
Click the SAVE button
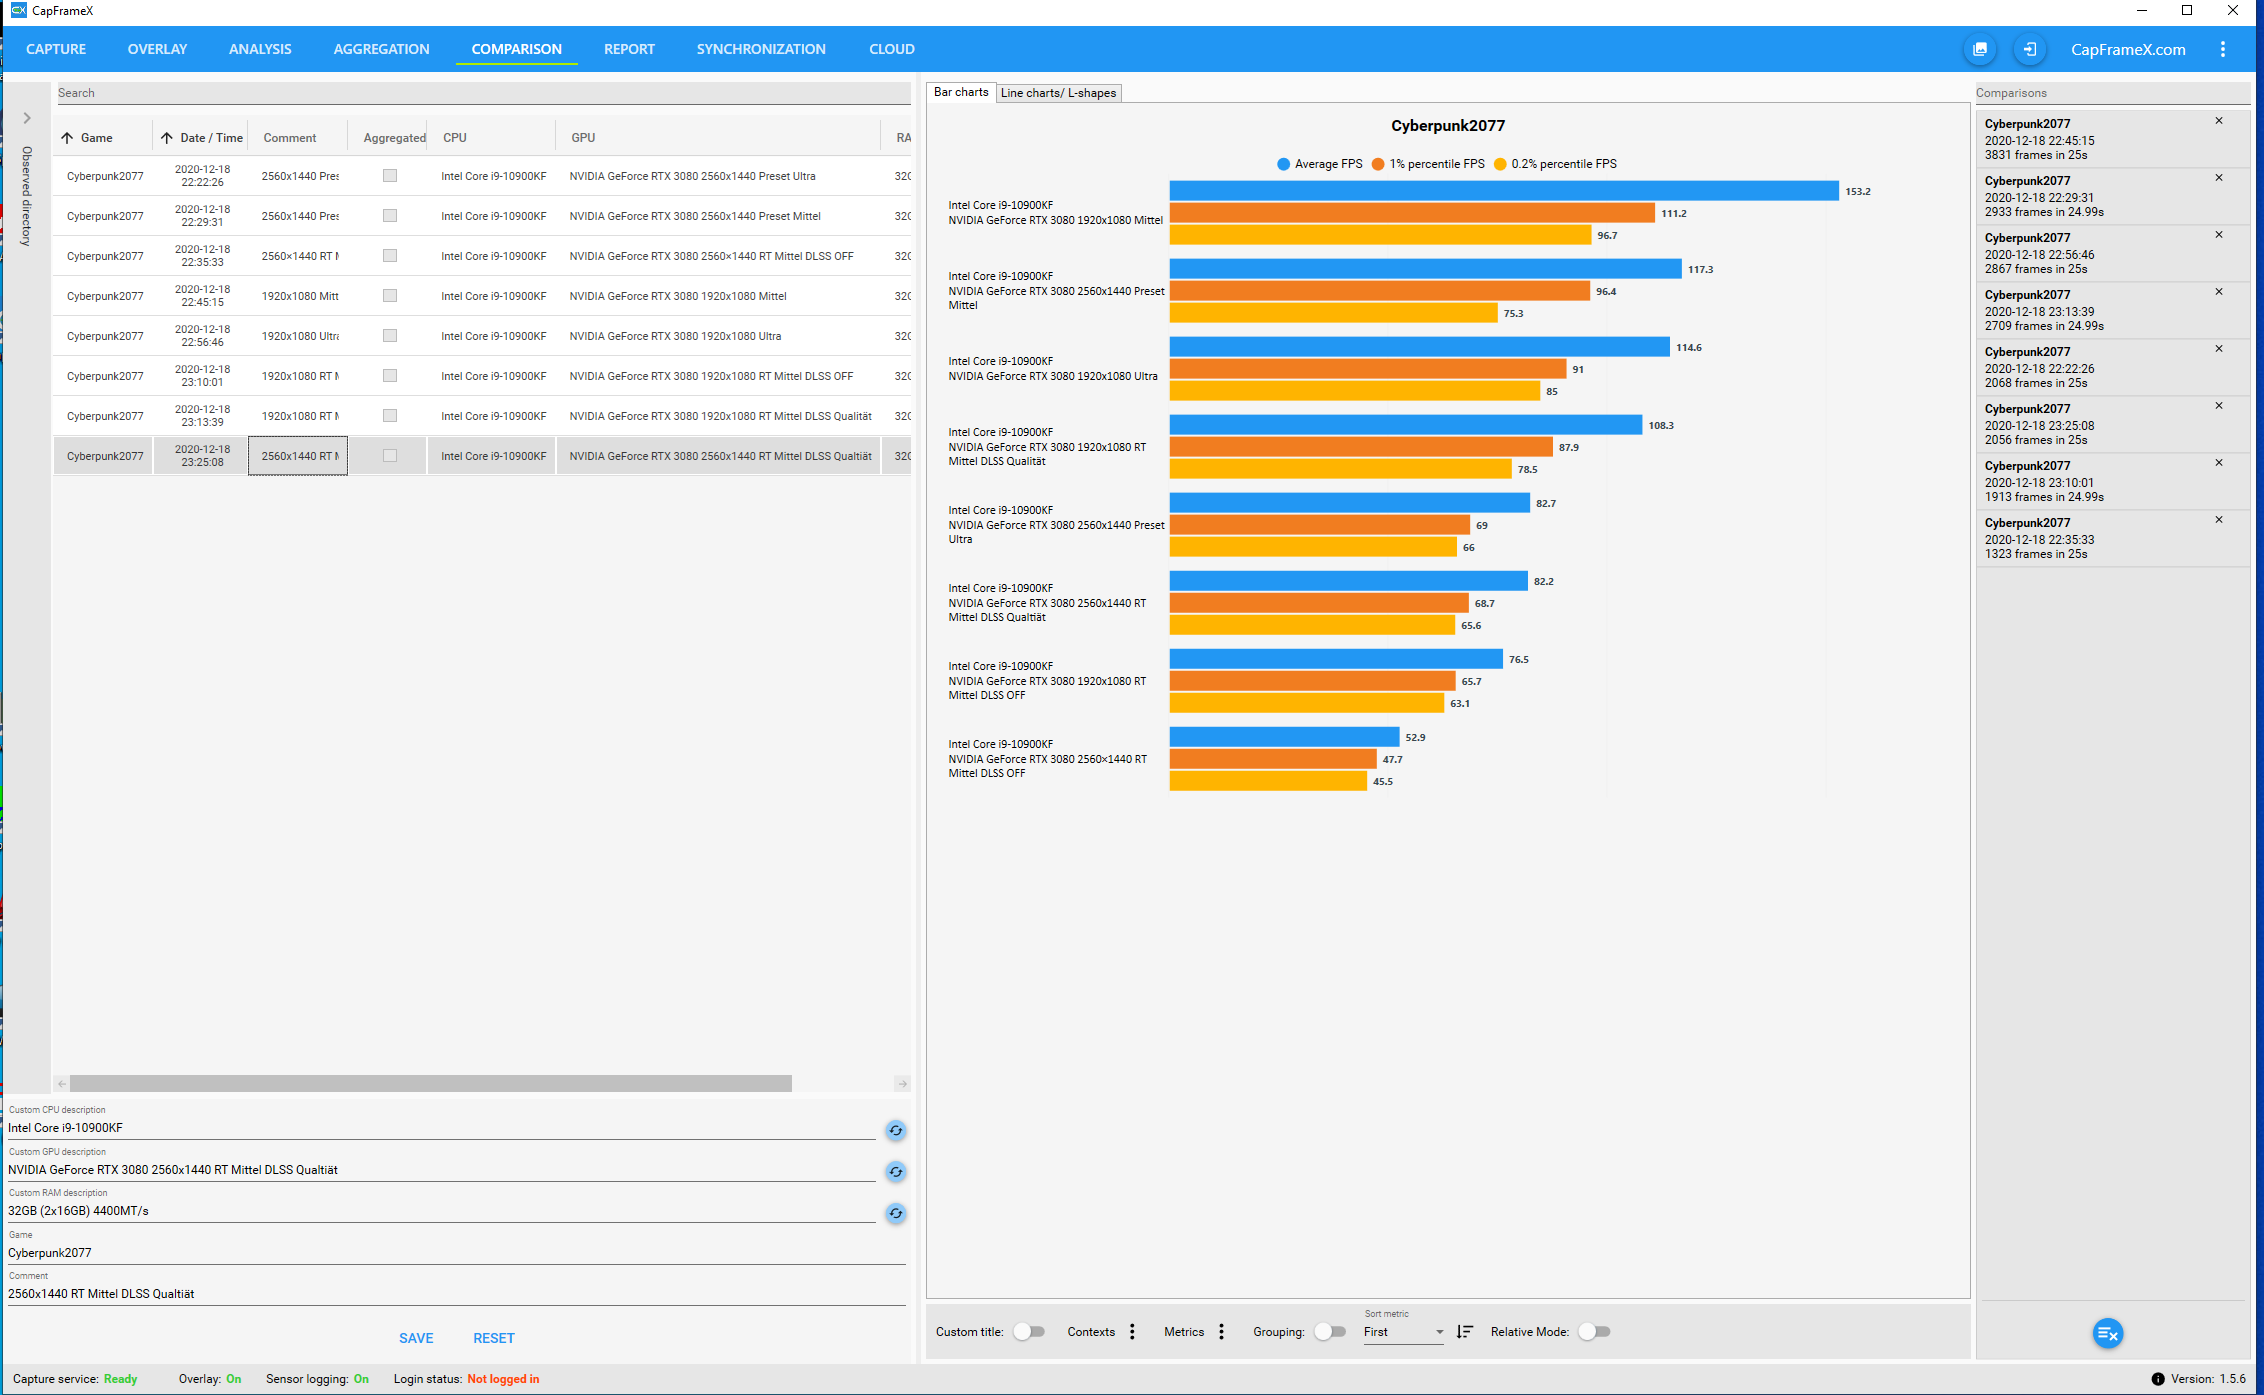coord(416,1338)
